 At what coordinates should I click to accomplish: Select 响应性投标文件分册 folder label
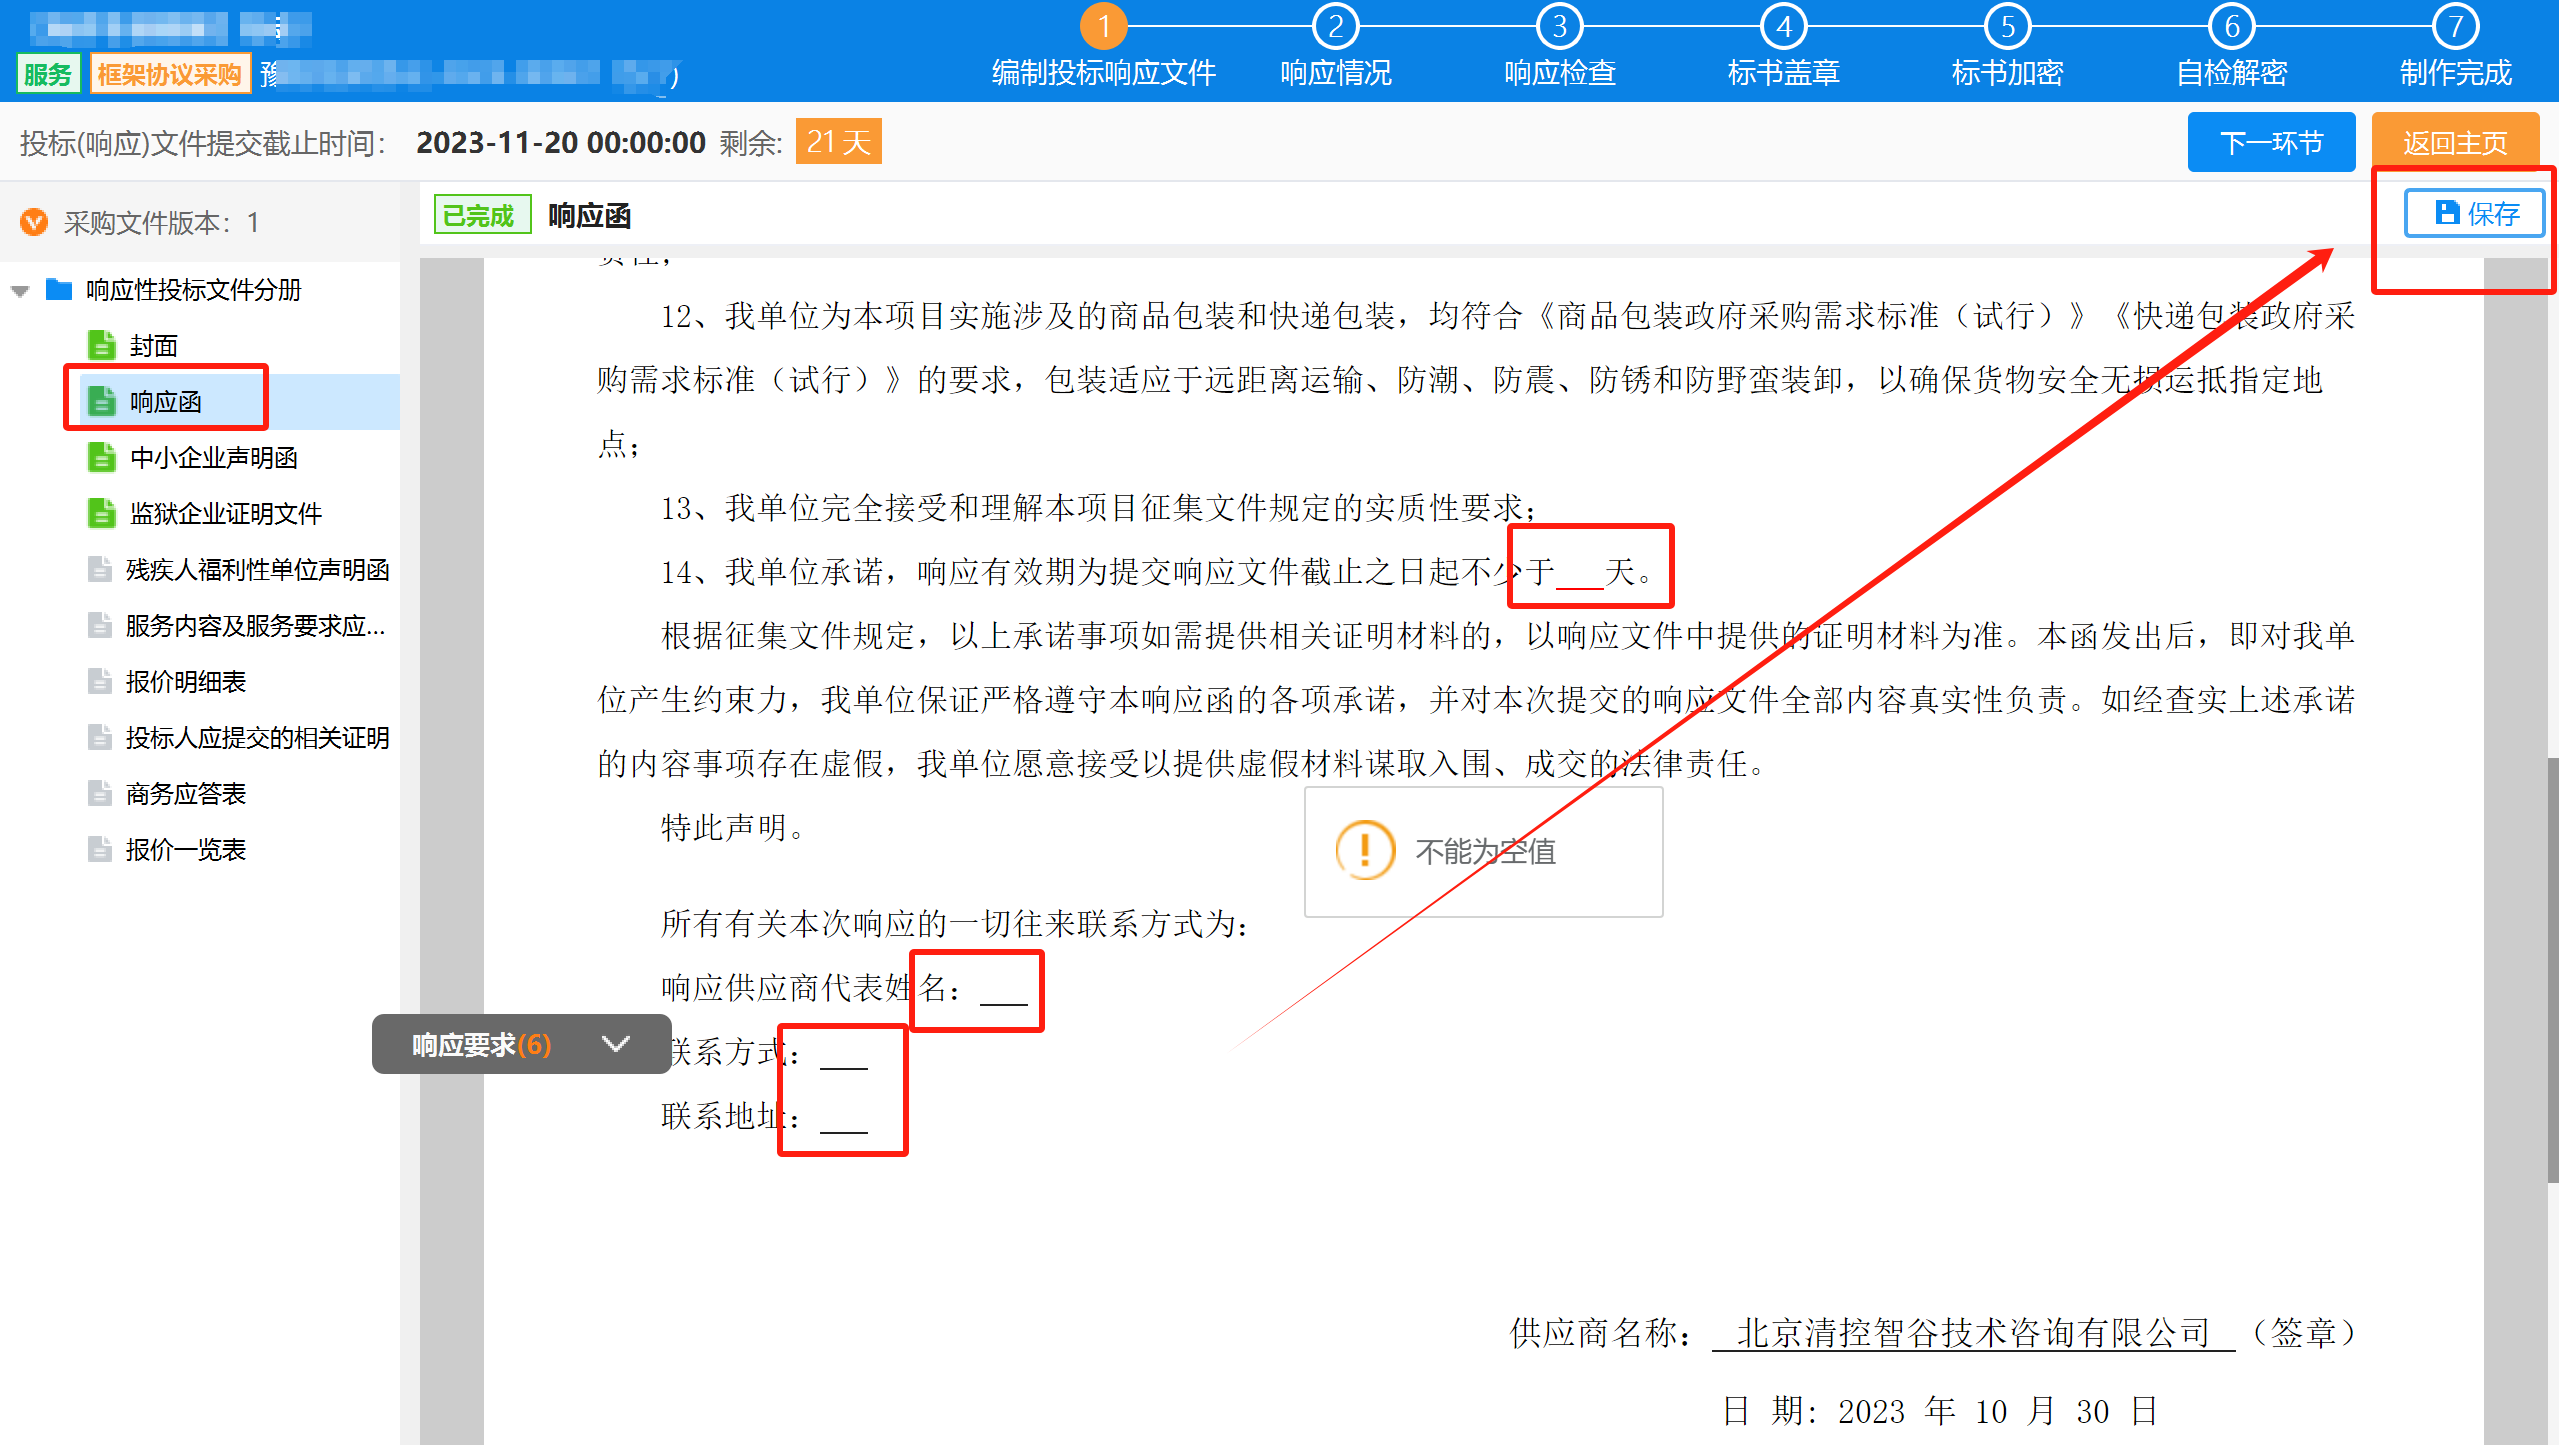193,290
